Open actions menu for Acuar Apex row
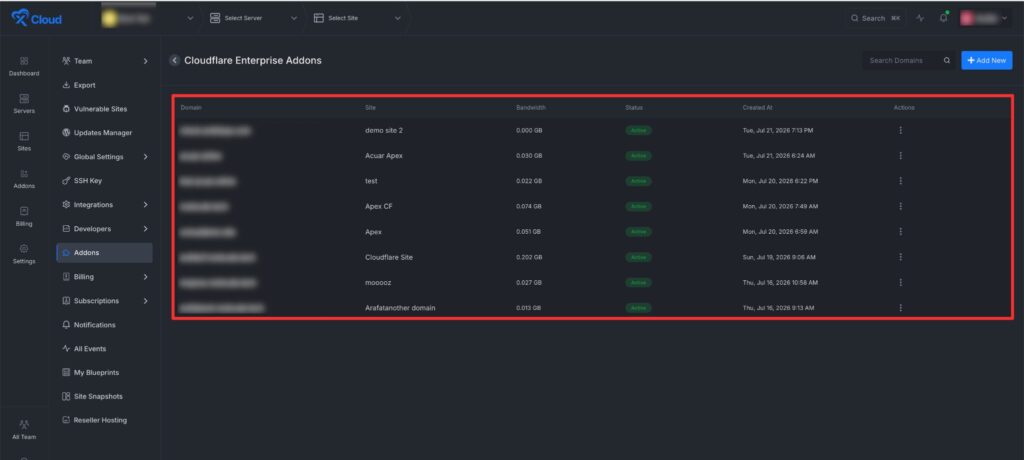The height and width of the screenshot is (460, 1024). point(901,156)
